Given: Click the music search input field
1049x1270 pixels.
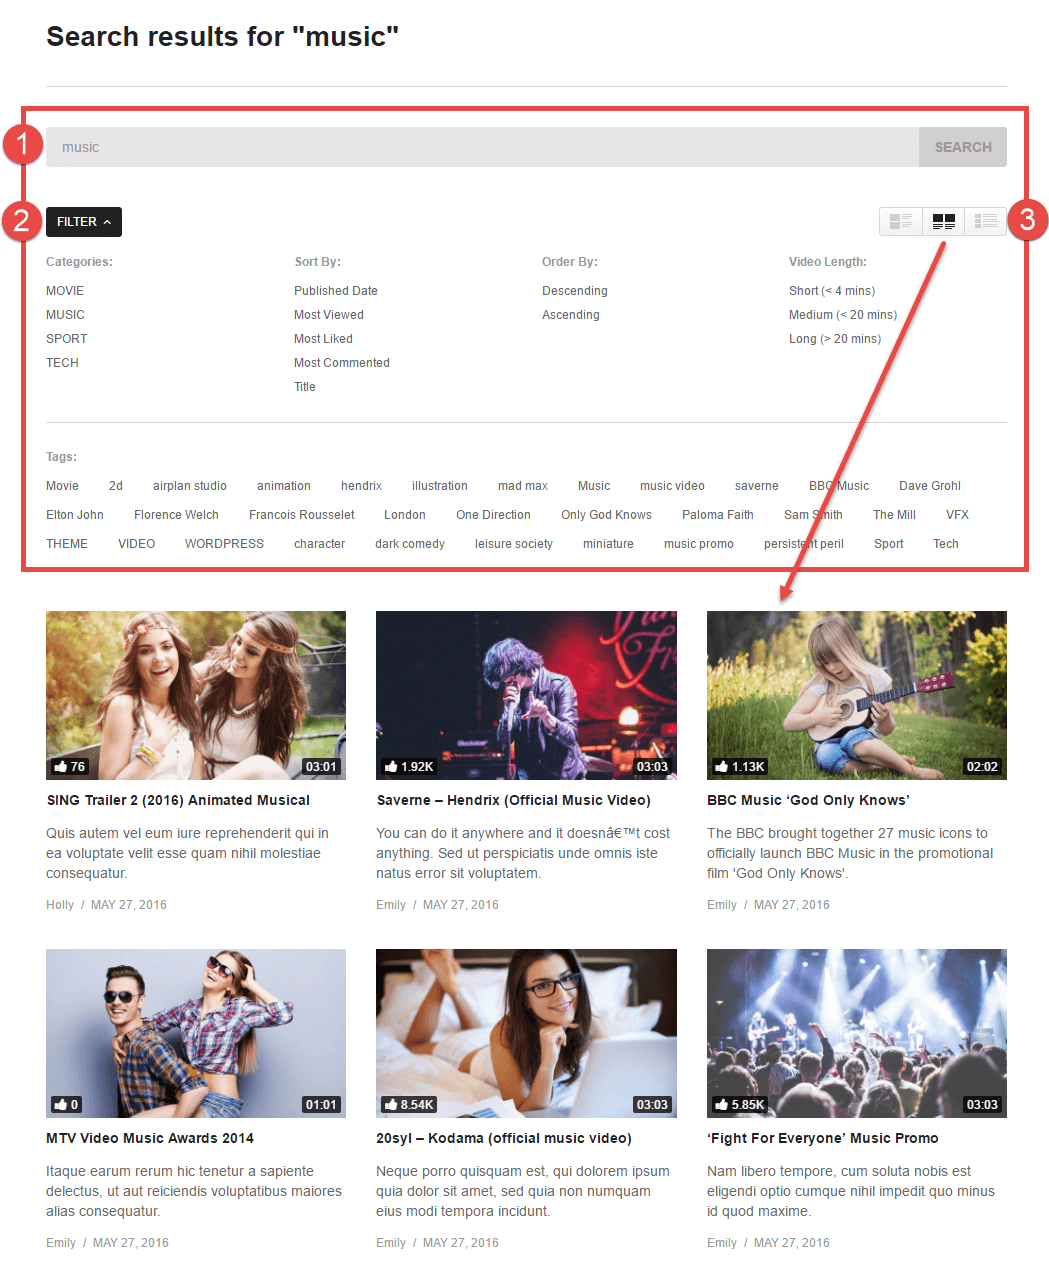Looking at the screenshot, I should pos(482,147).
